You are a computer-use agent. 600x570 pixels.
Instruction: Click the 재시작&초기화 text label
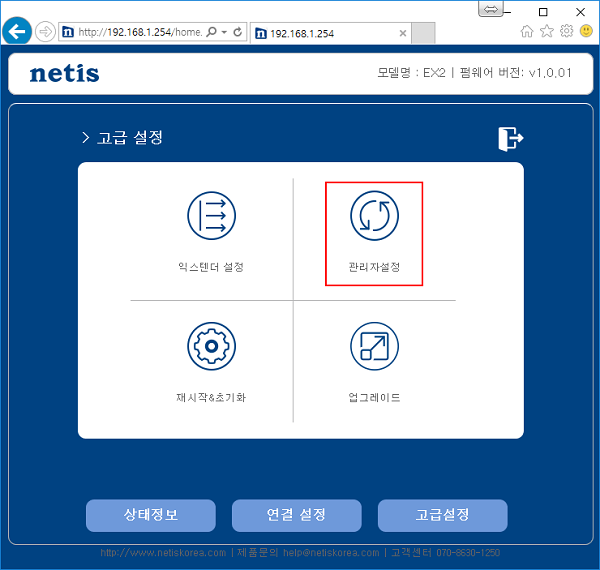(211, 397)
